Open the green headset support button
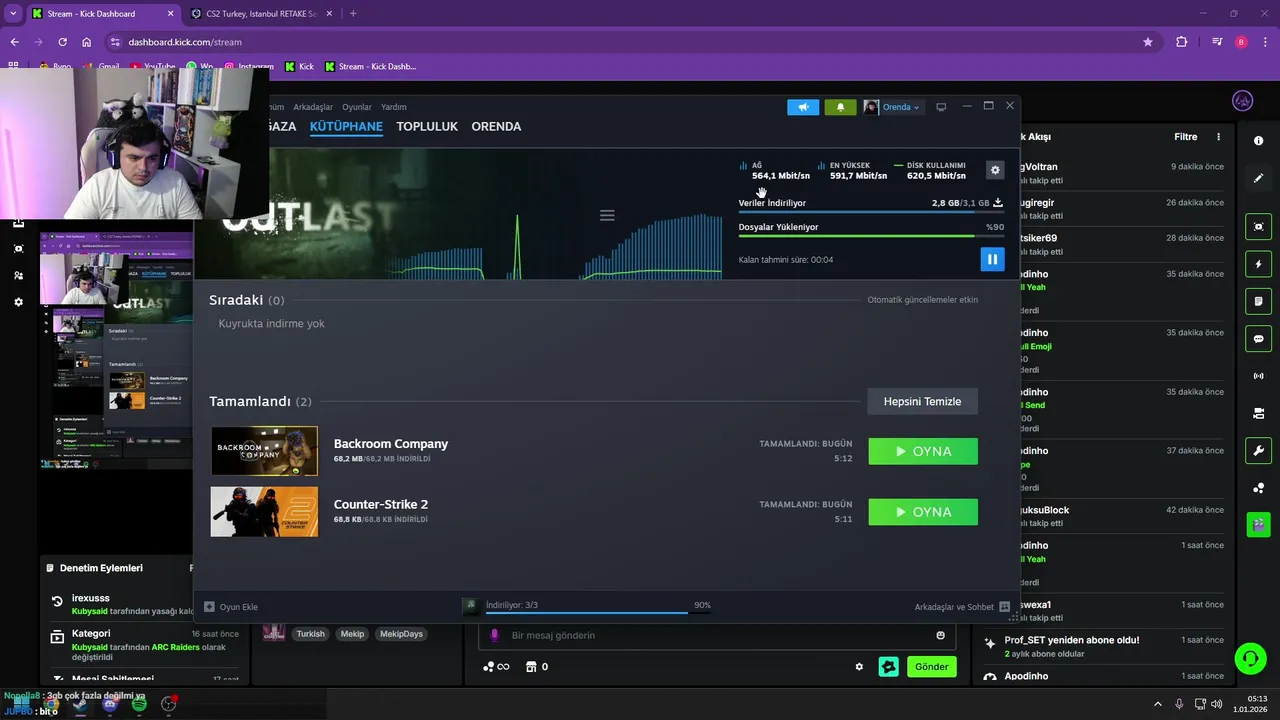 [x=1249, y=658]
